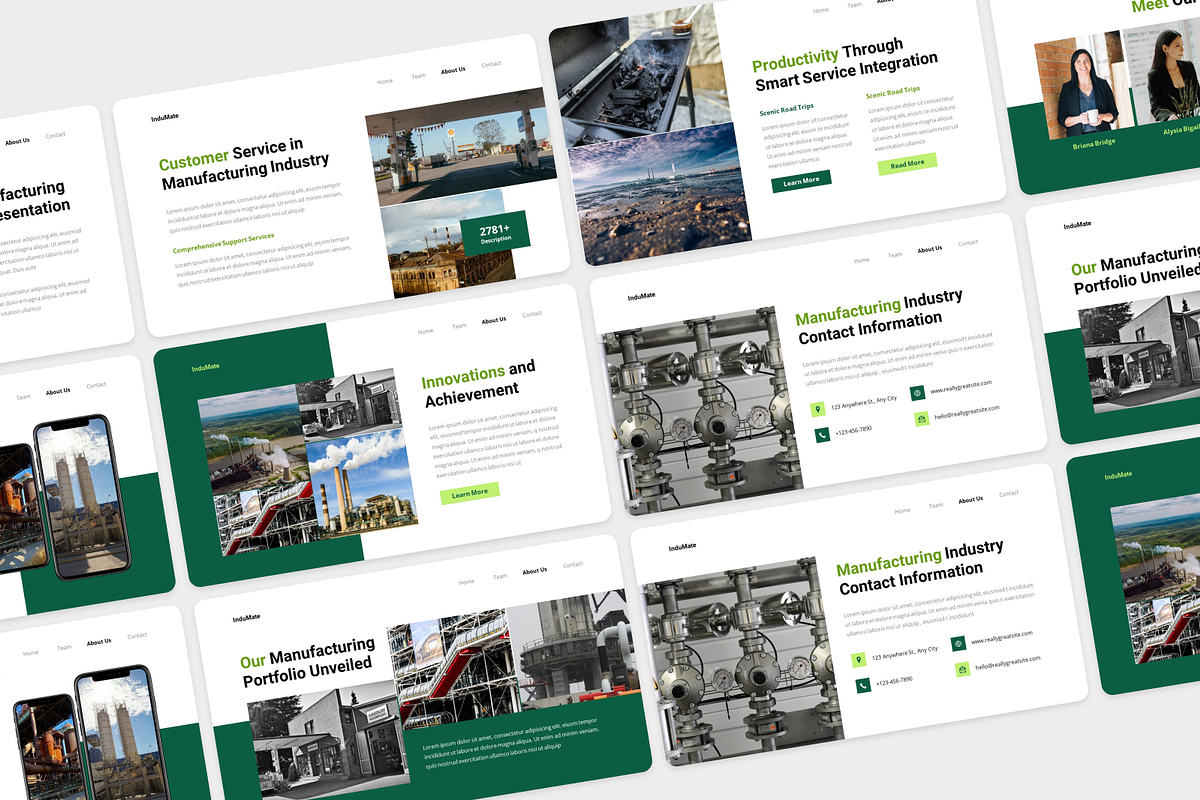Click email envelope icon on Contact slide beside Innovations slide

[x=922, y=420]
